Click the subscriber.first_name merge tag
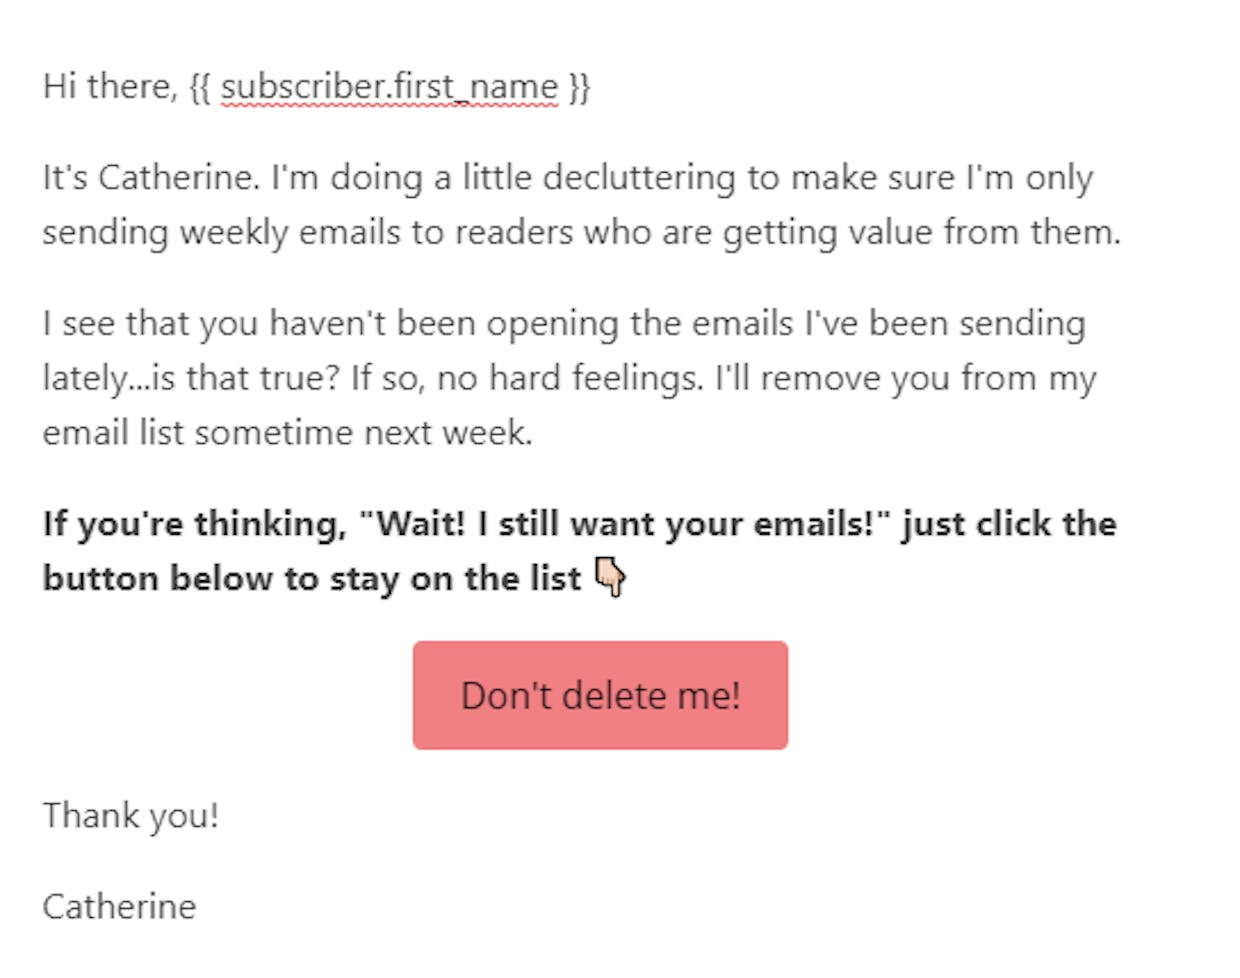The height and width of the screenshot is (978, 1240). click(389, 87)
